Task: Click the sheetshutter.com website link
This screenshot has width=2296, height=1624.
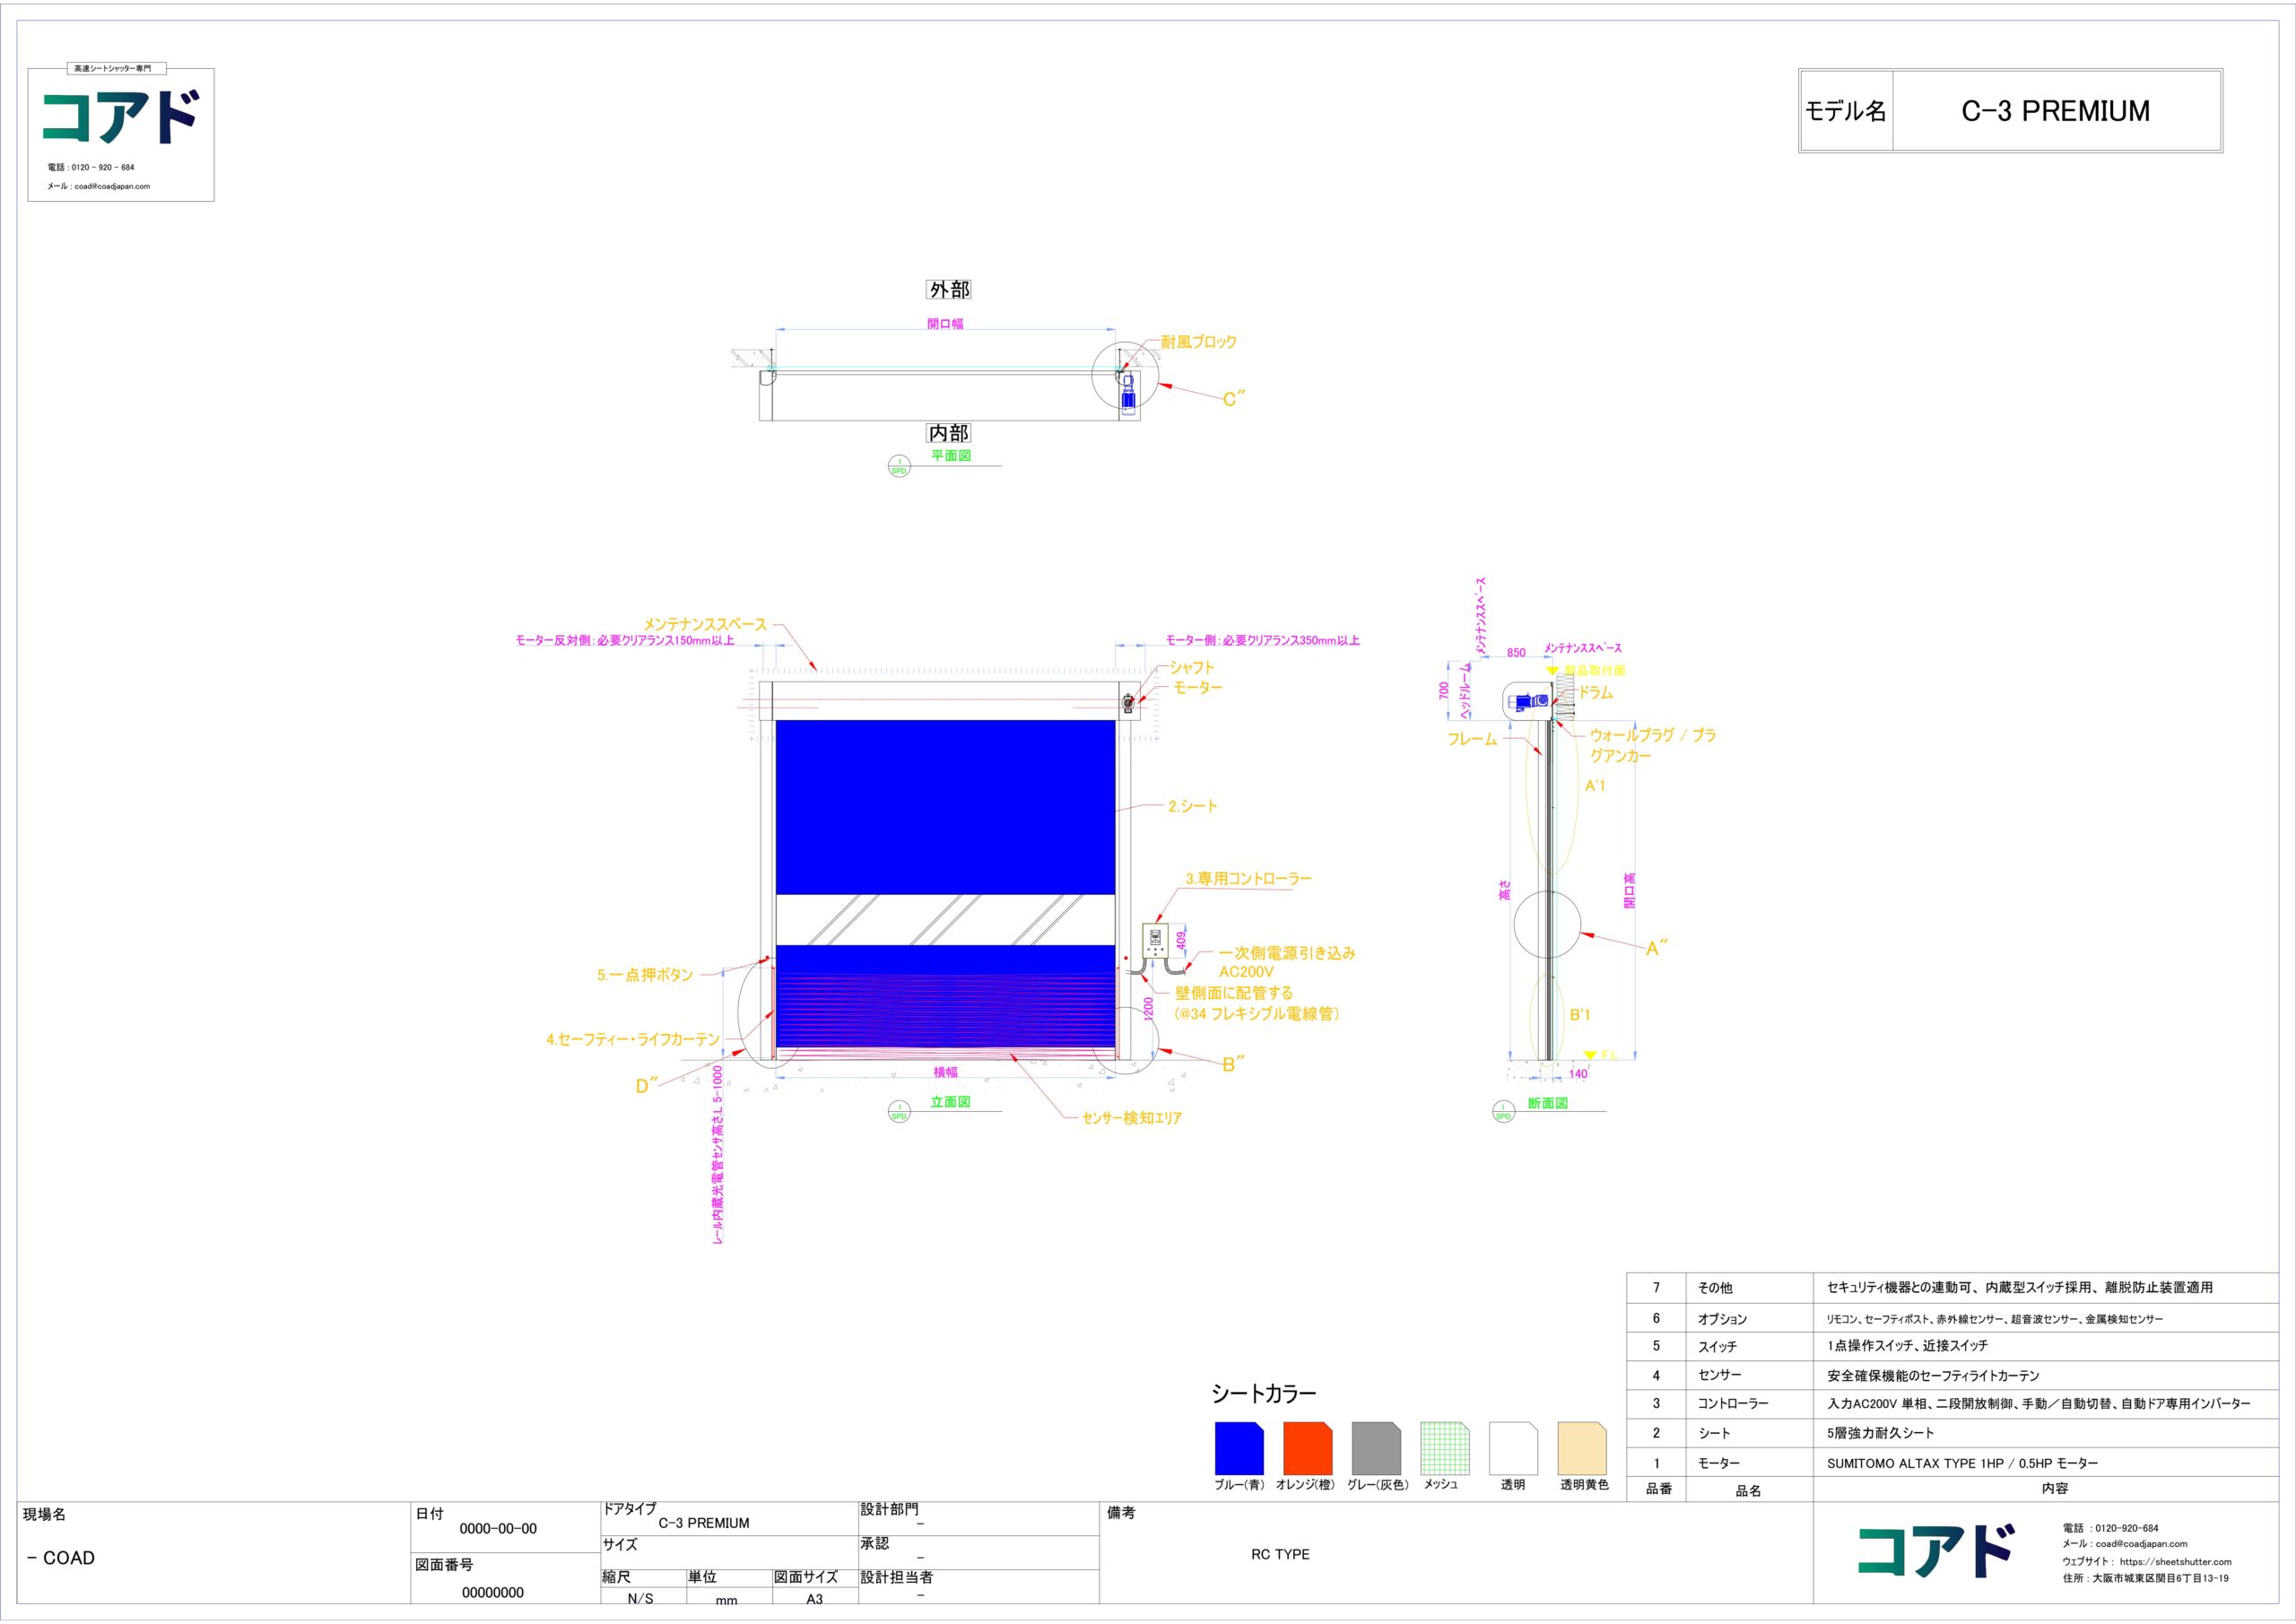Action: pos(2175,1562)
